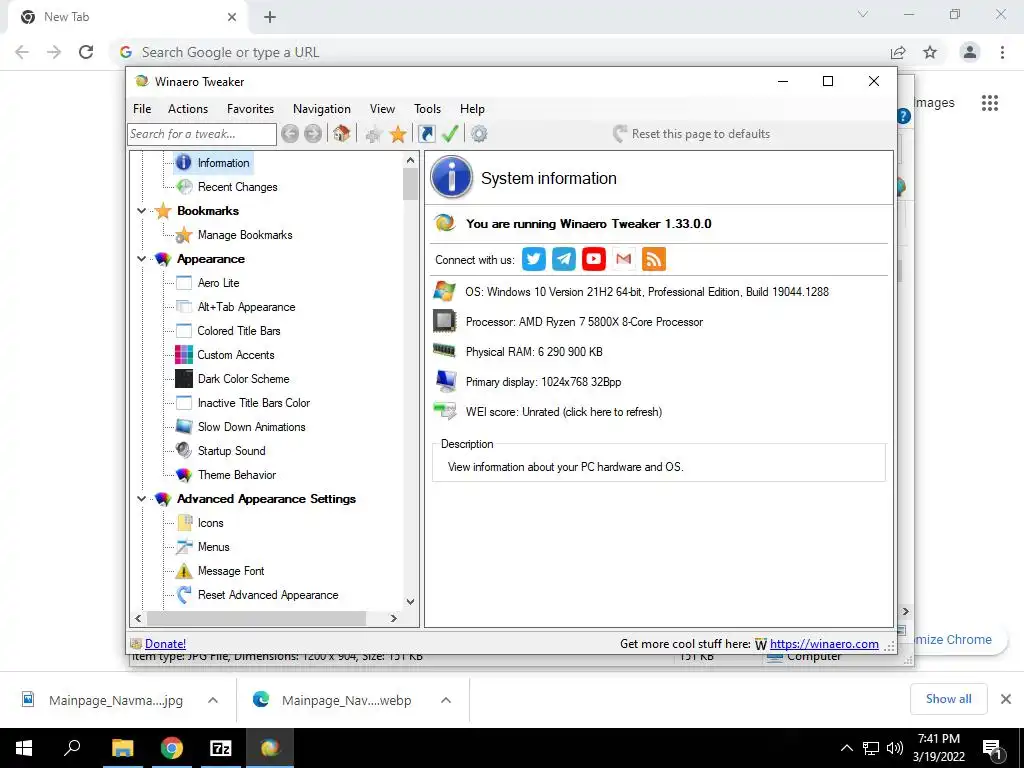Open File Explorer from the taskbar
Screen dimensions: 1024x768
pos(123,748)
